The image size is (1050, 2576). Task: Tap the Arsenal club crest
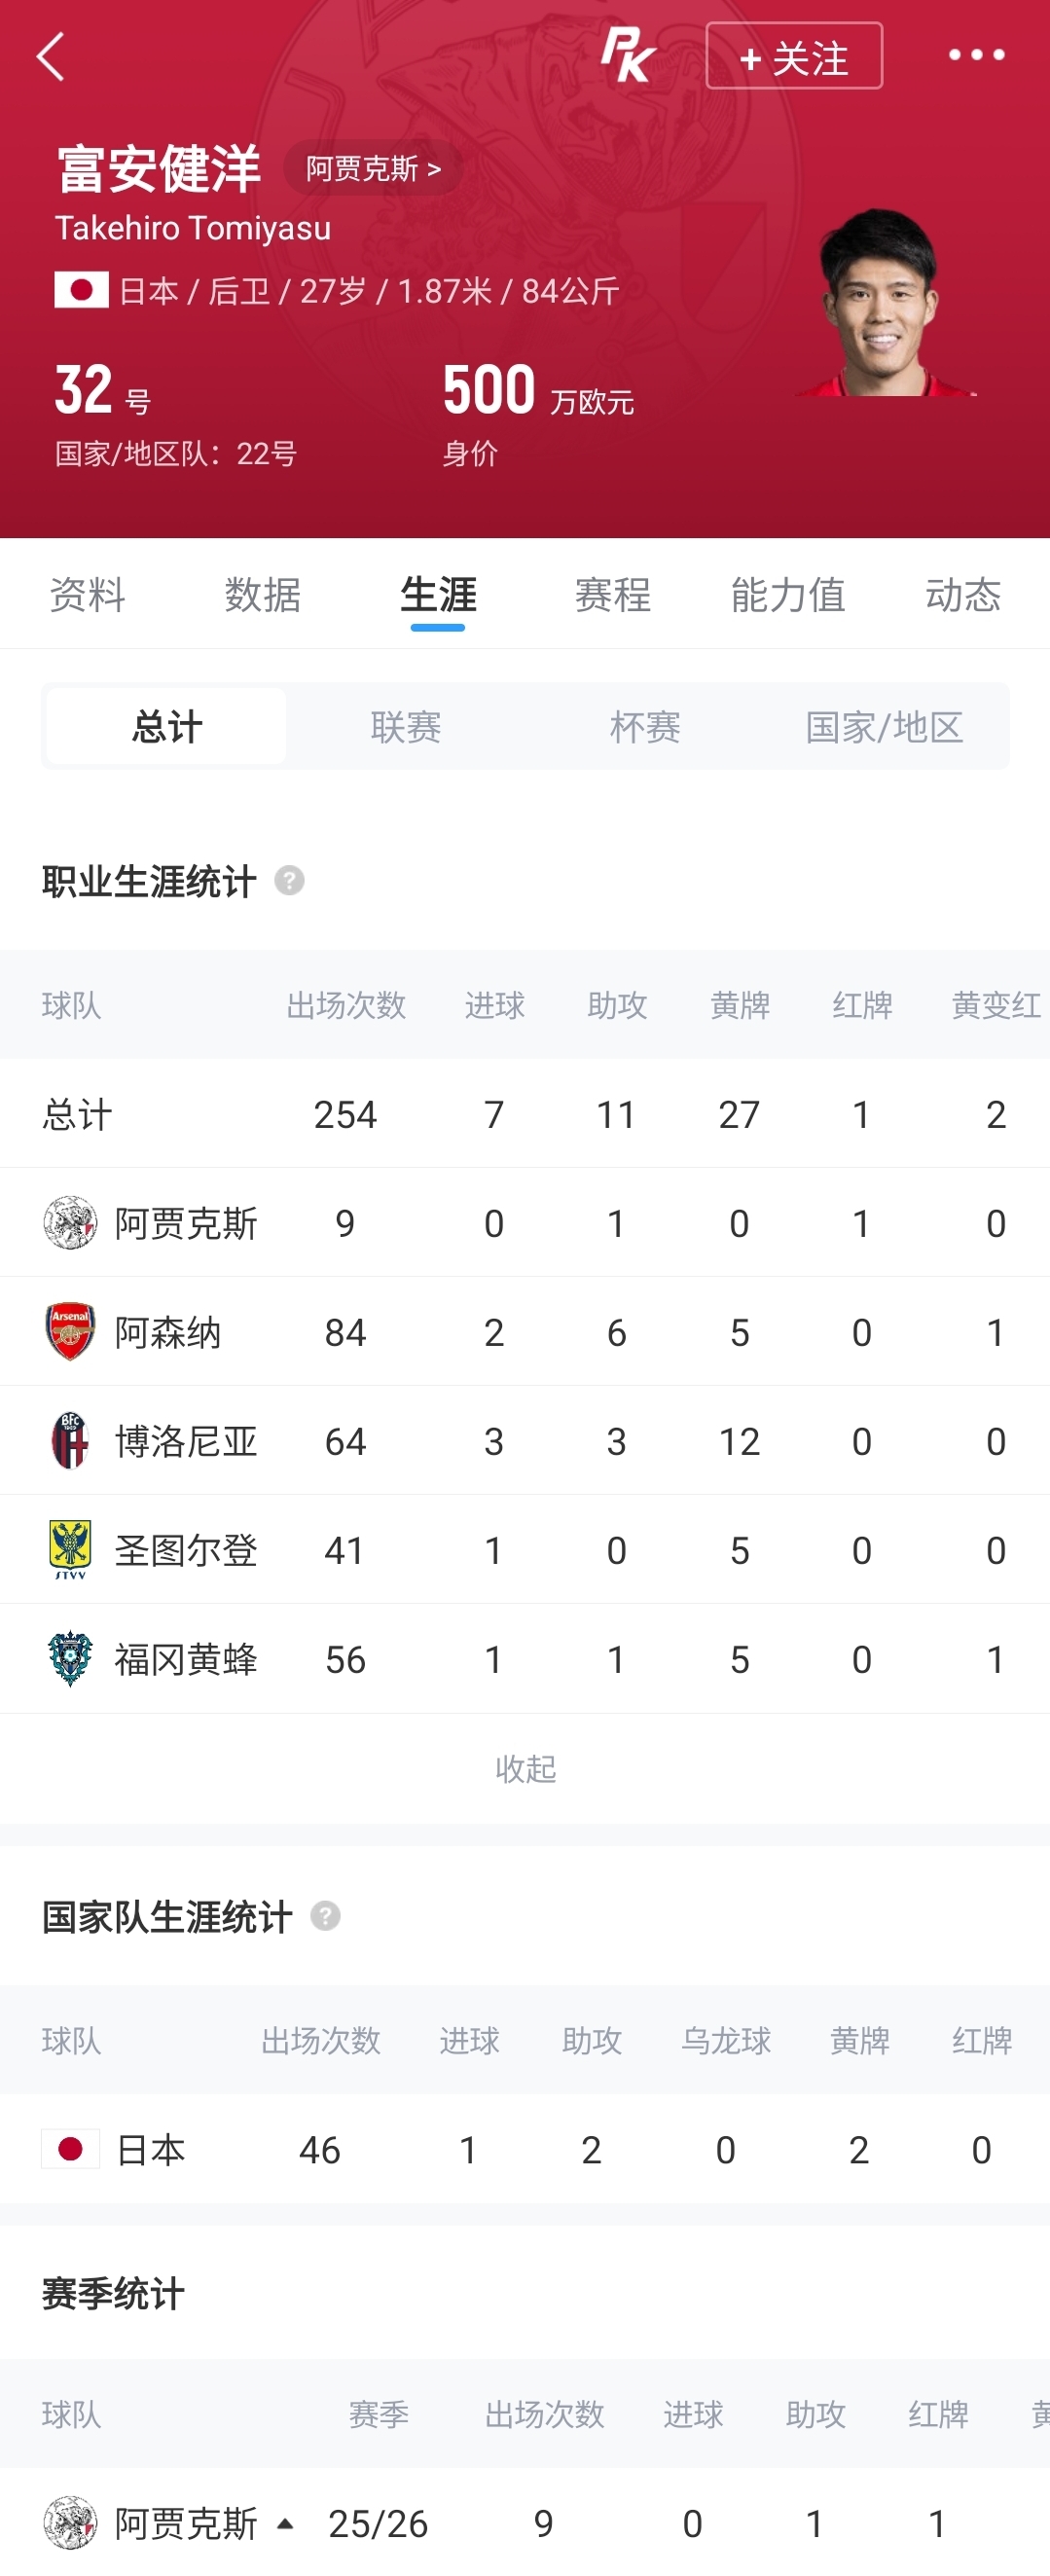coord(70,1331)
